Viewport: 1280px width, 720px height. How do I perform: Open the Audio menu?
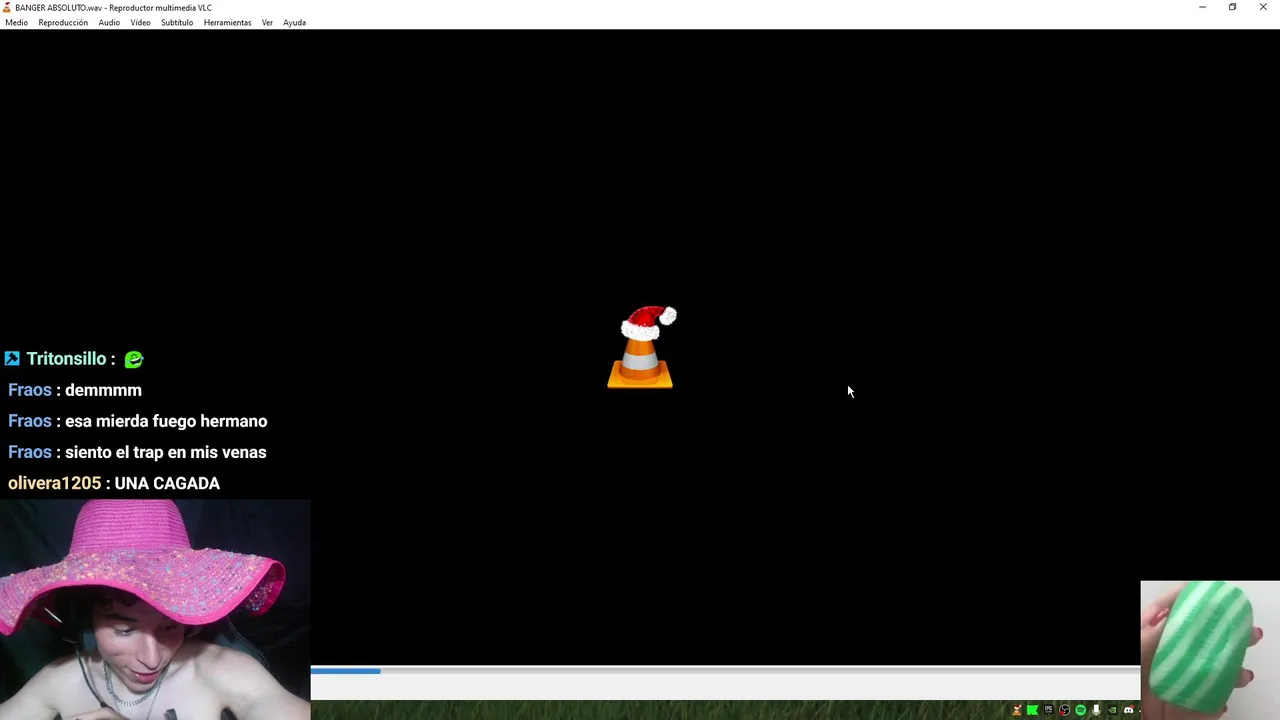tap(109, 22)
